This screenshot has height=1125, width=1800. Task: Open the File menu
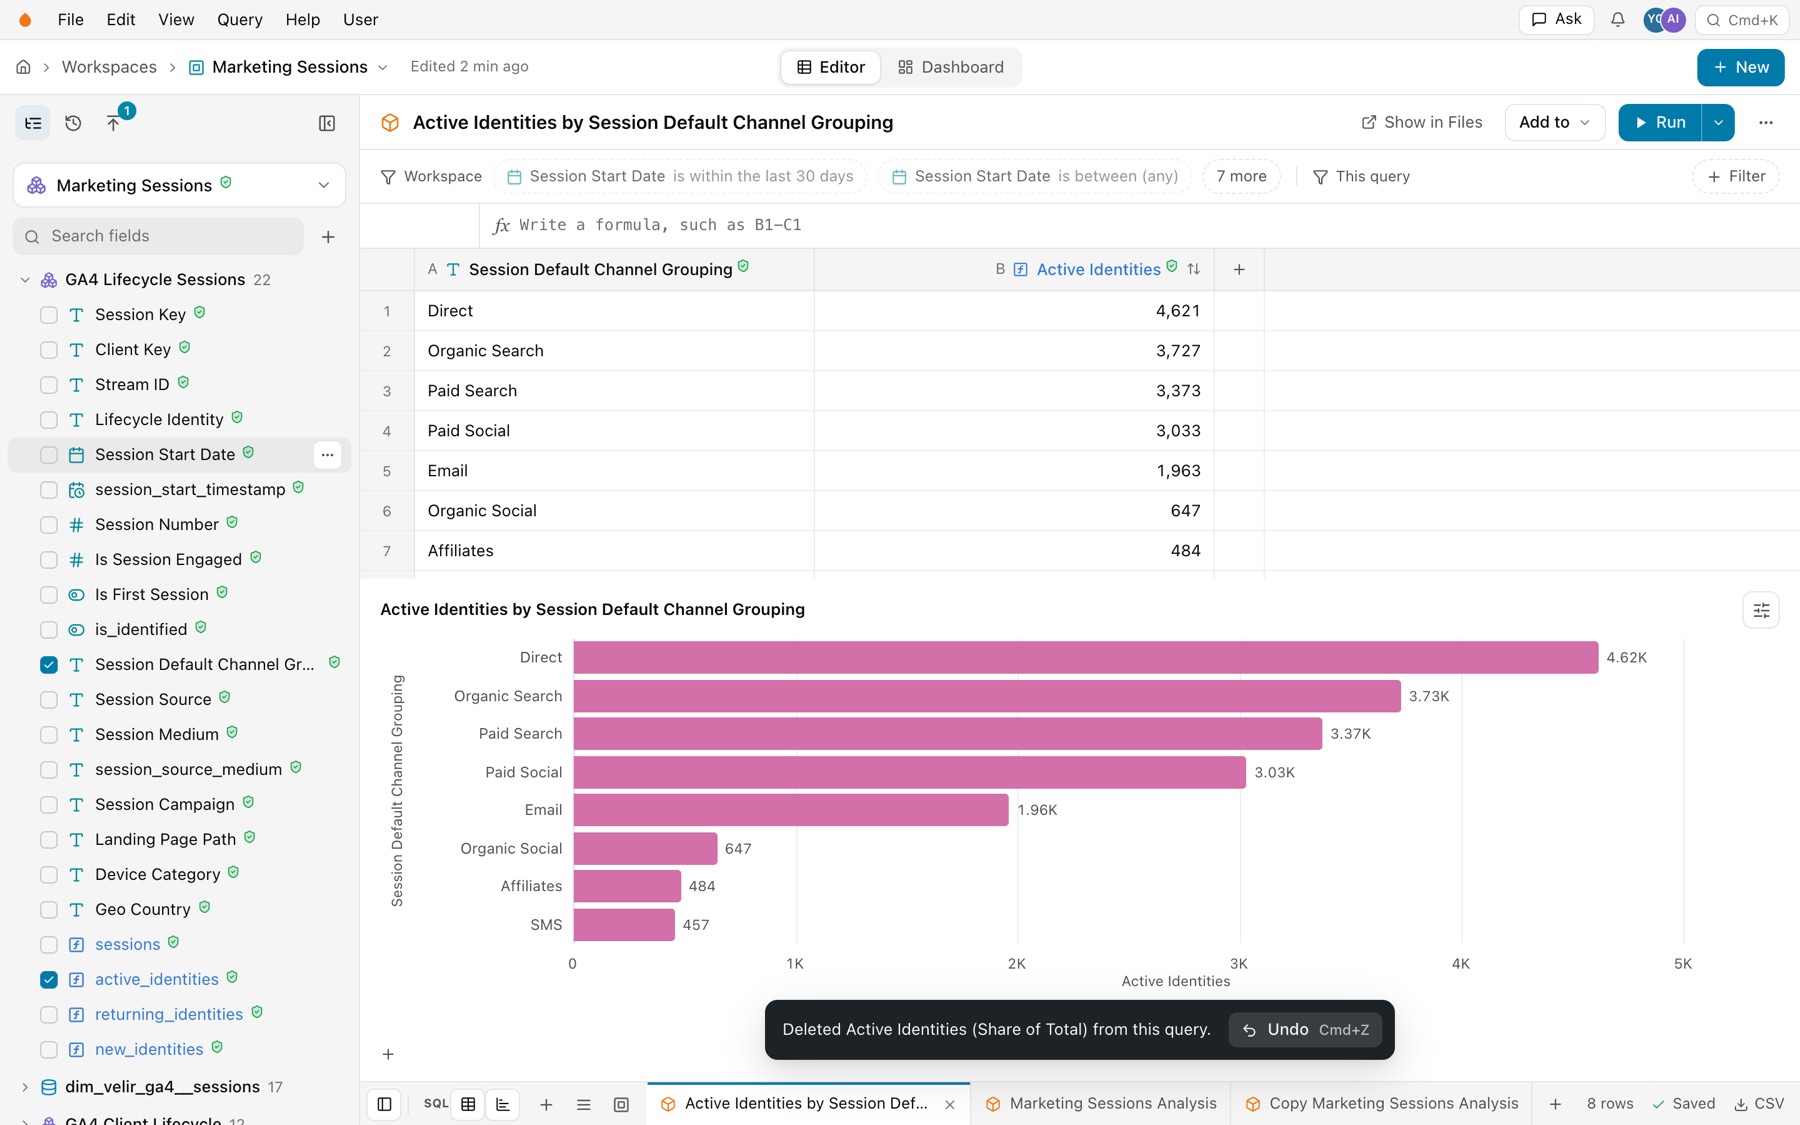tap(70, 20)
